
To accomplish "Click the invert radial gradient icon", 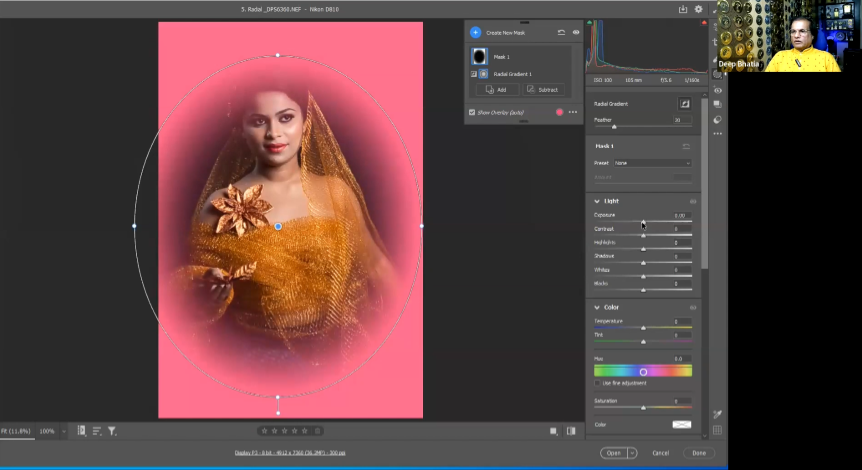I will [x=685, y=103].
